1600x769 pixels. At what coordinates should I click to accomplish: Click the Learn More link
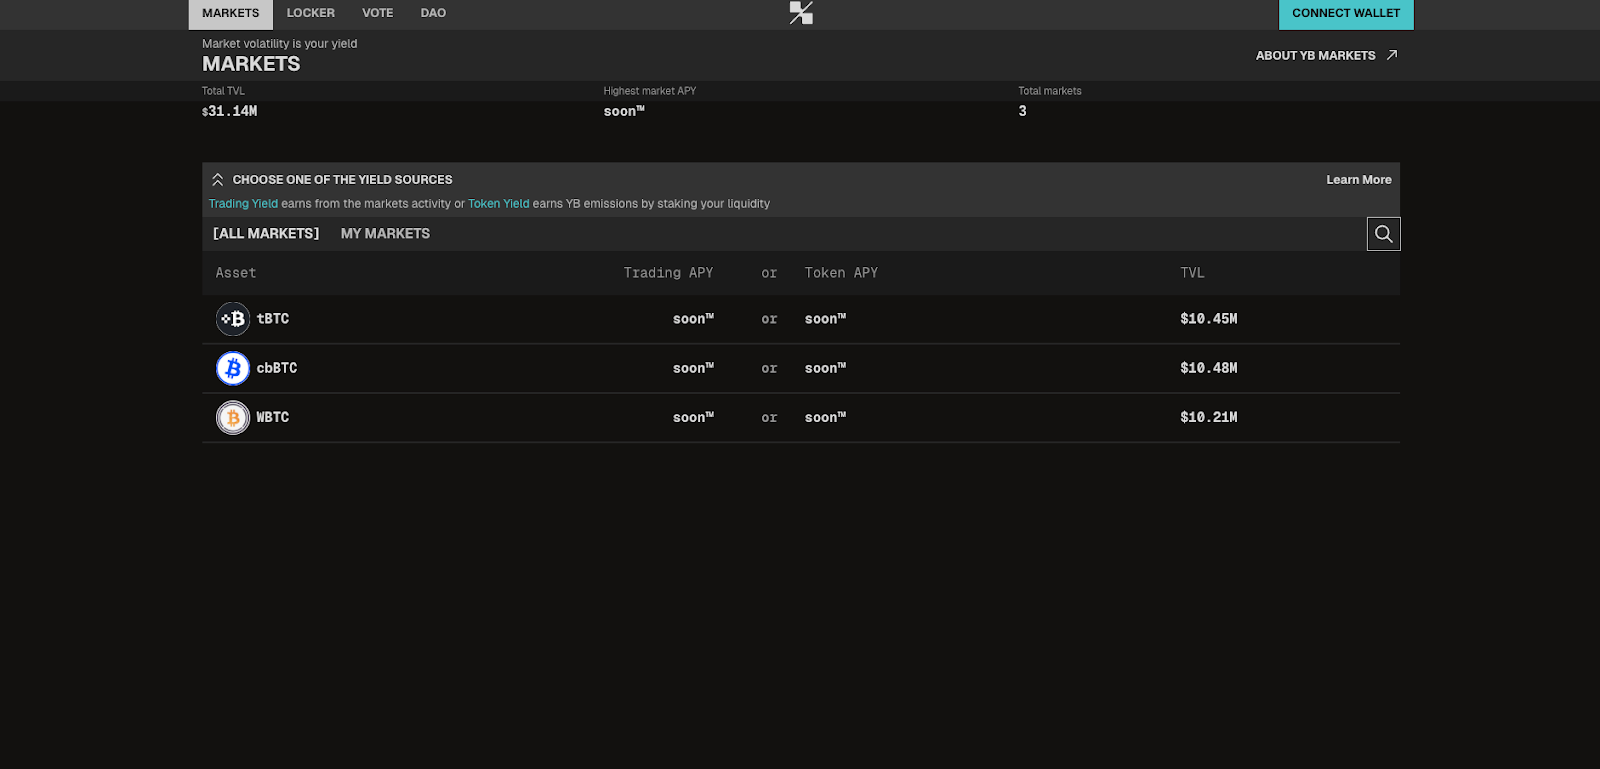1358,180
